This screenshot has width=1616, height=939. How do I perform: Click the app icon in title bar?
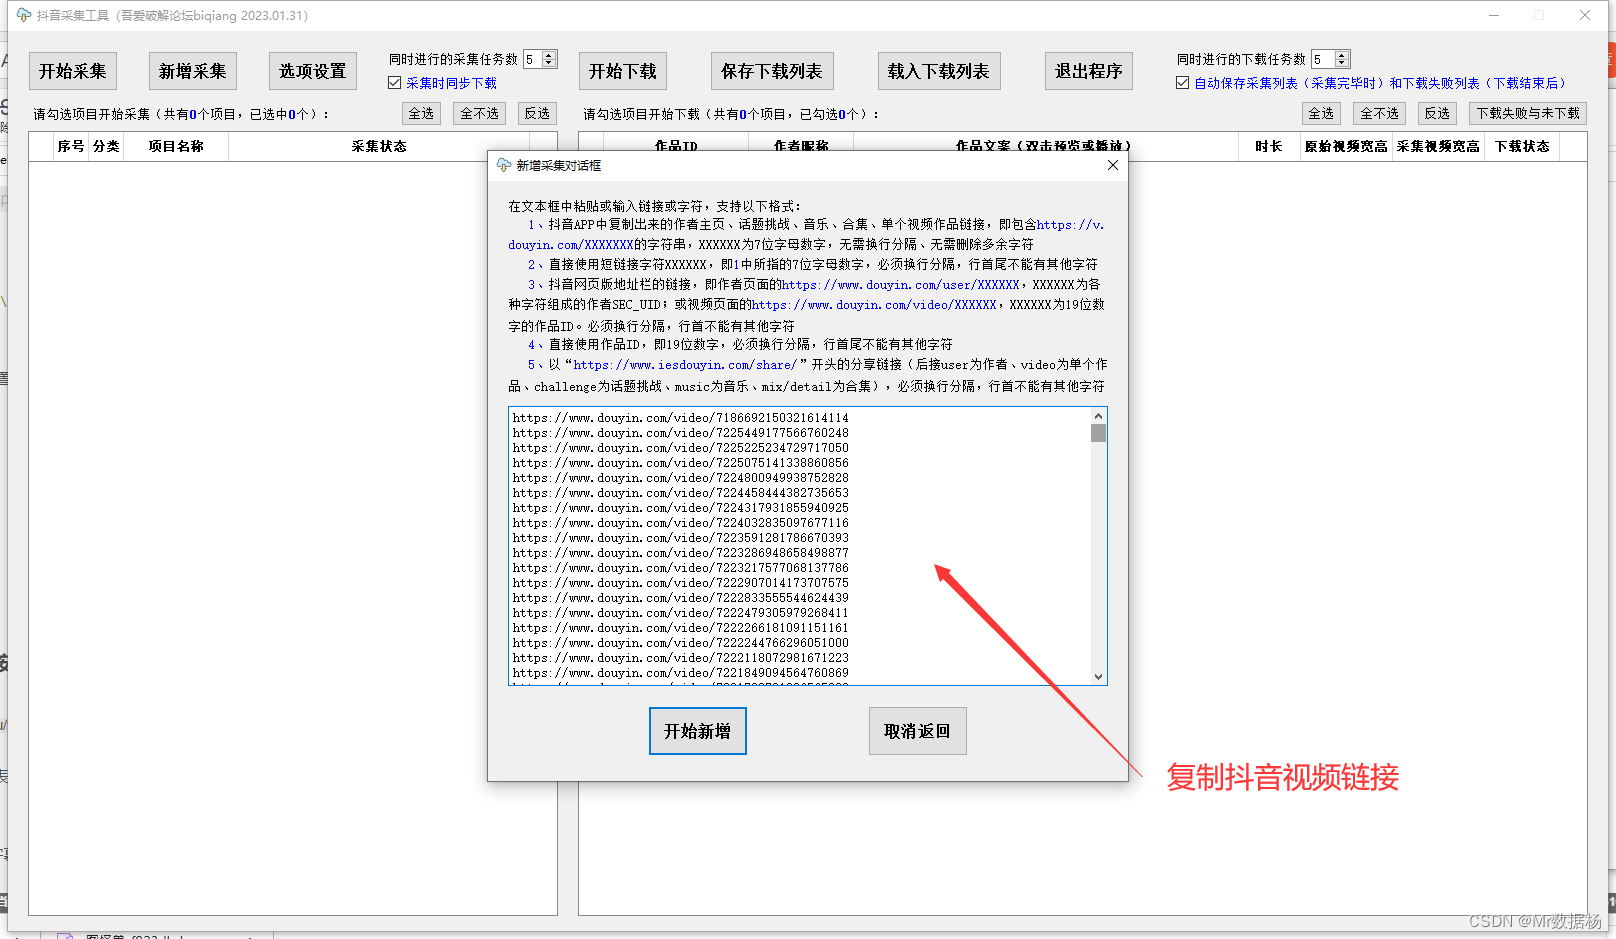click(x=23, y=15)
